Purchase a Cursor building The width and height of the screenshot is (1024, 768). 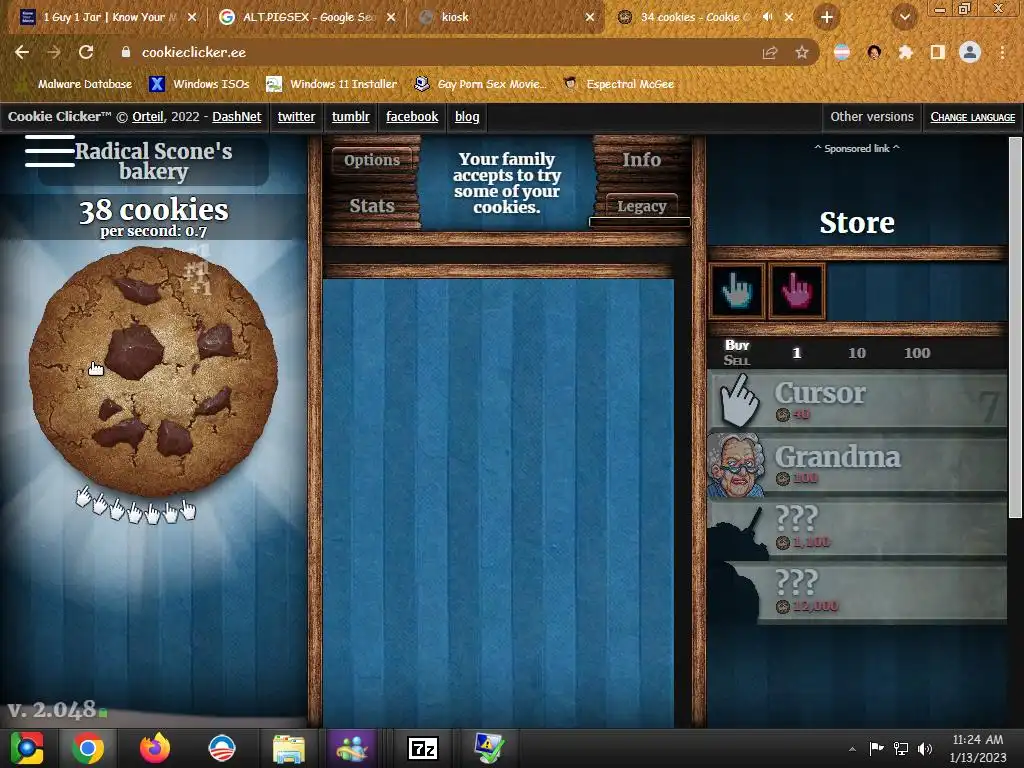pyautogui.click(x=857, y=400)
